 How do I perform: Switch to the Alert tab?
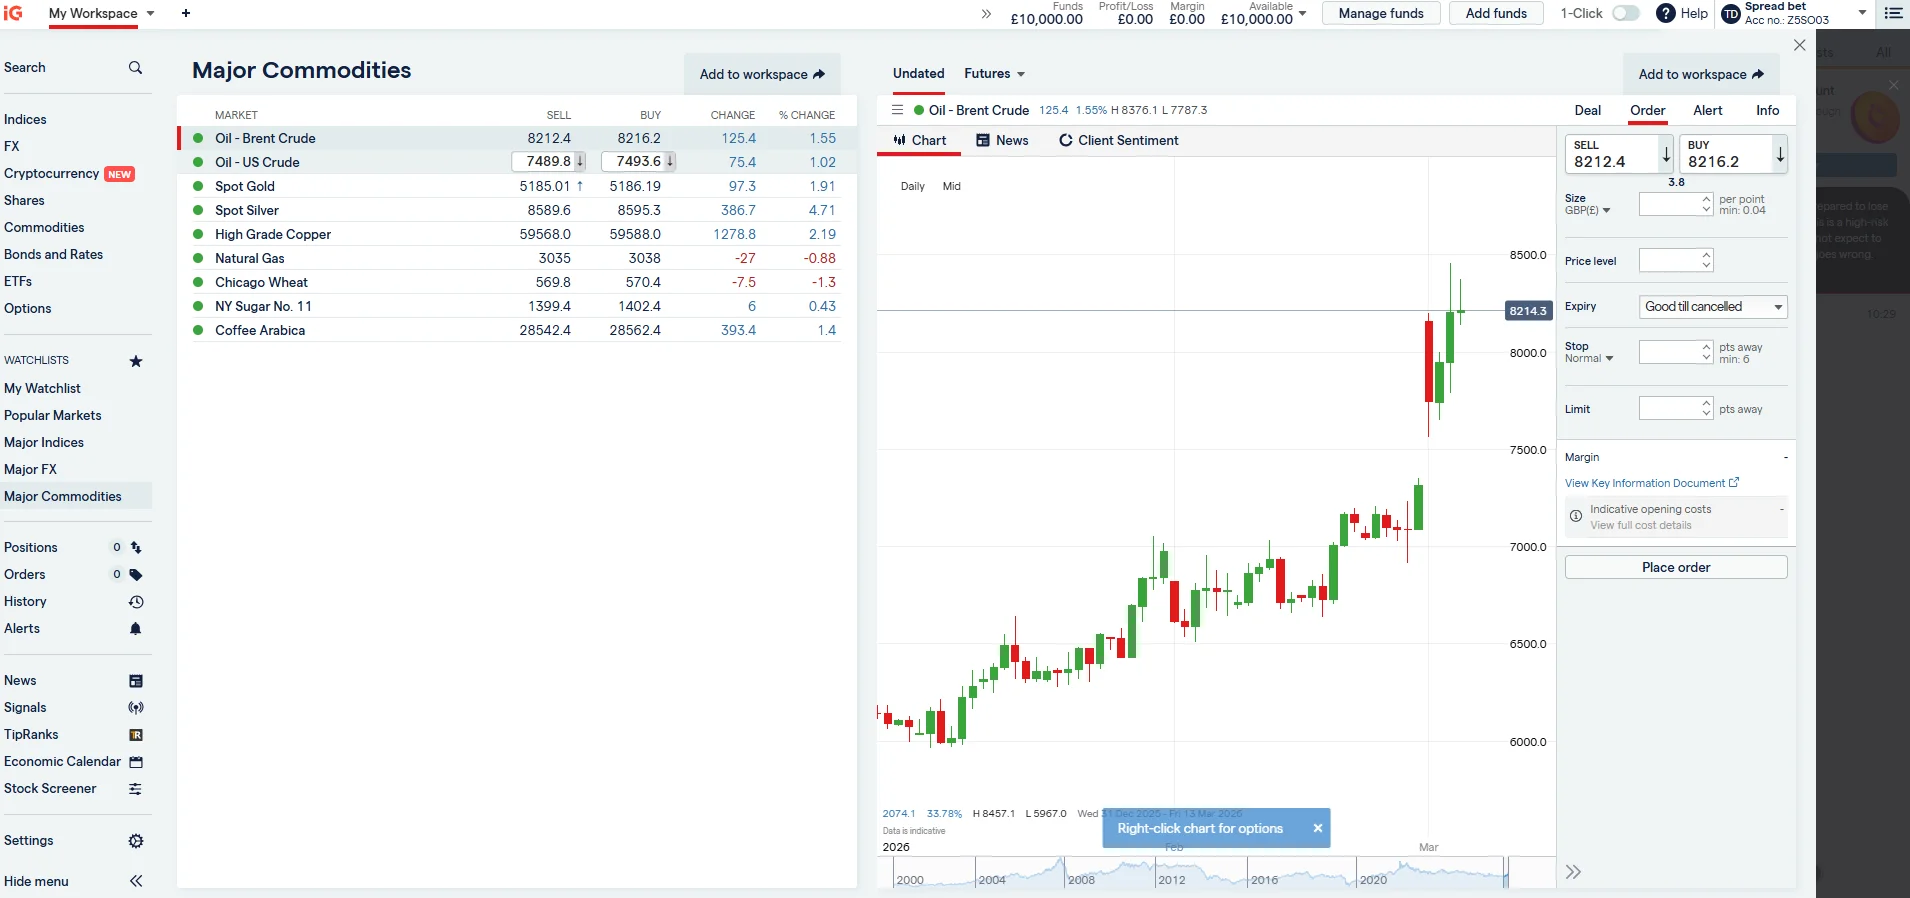coord(1708,111)
